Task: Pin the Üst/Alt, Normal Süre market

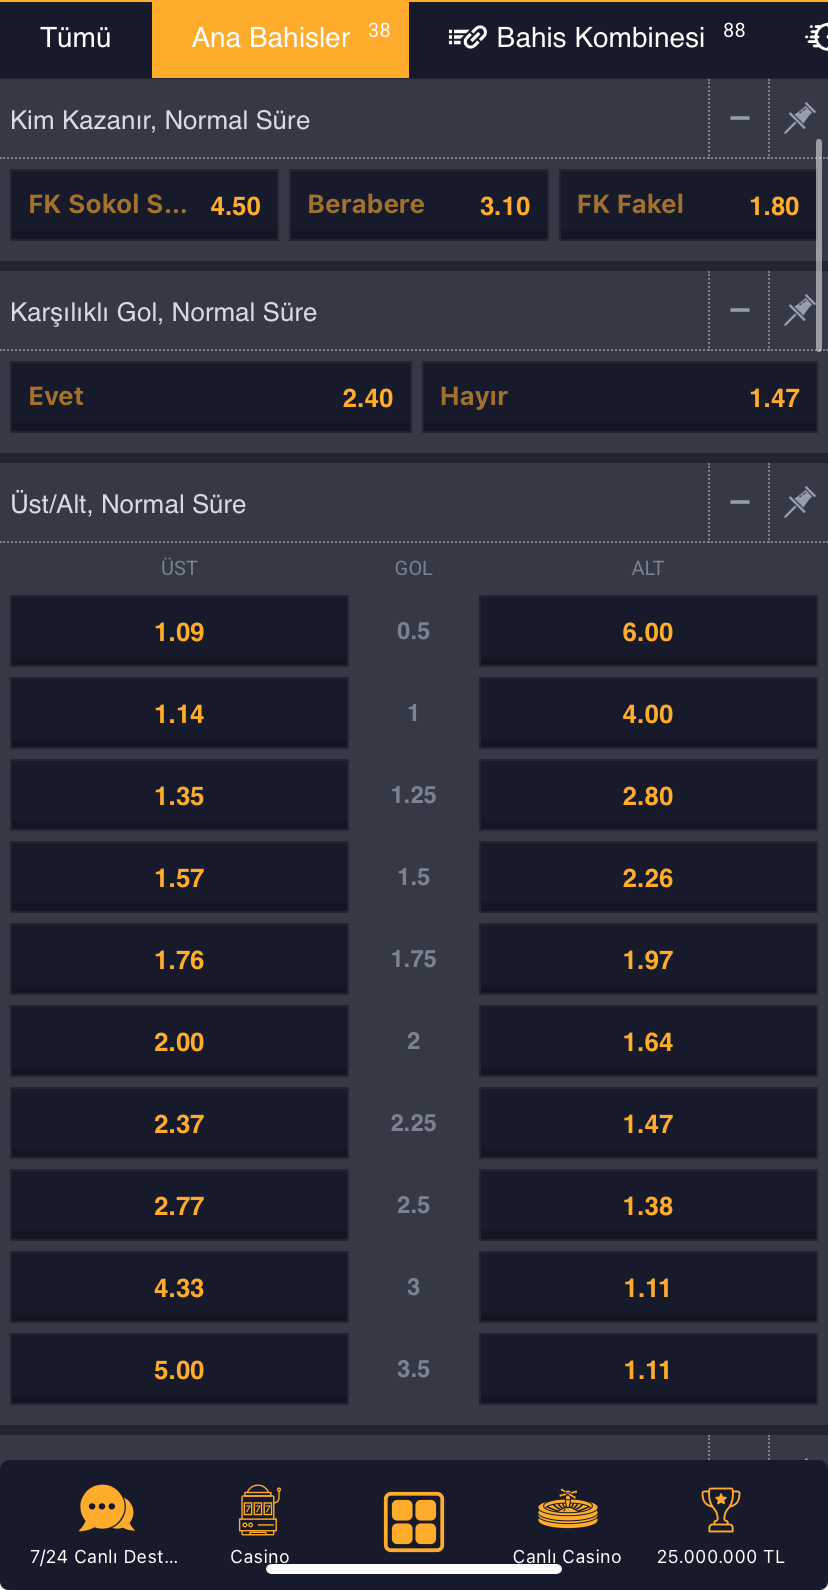Action: click(x=798, y=502)
